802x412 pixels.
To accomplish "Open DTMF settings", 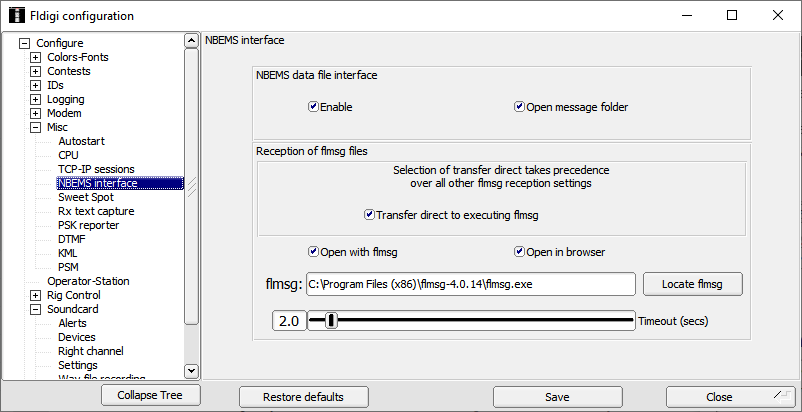I will (x=72, y=239).
